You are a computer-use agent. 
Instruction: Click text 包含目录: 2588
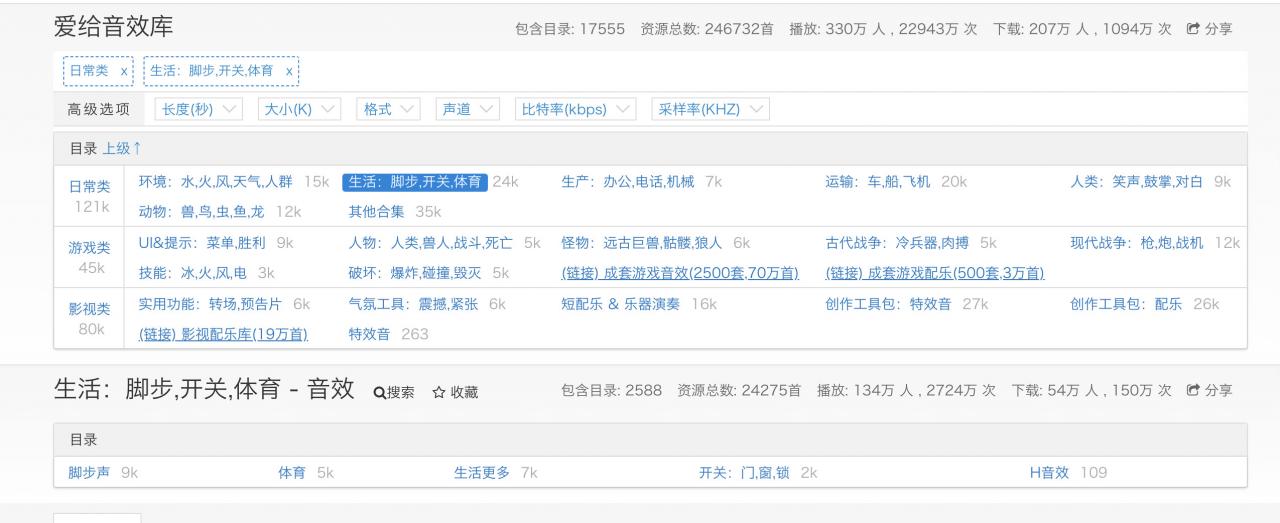pyautogui.click(x=612, y=390)
